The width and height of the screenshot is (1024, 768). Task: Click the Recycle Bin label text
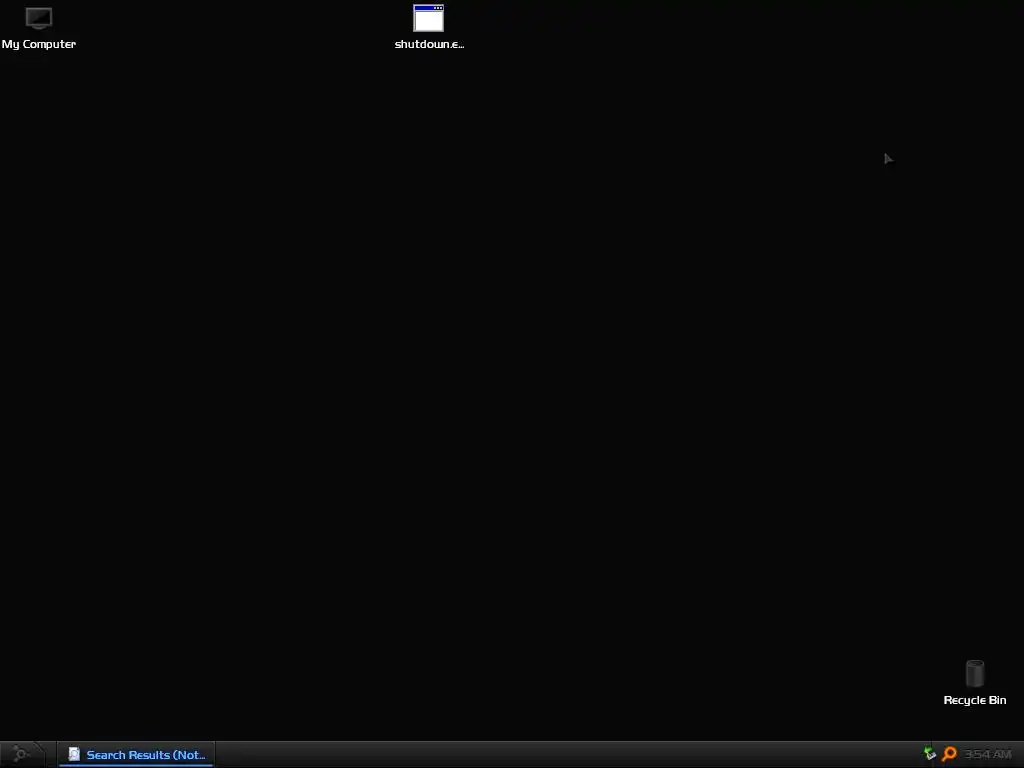(974, 700)
